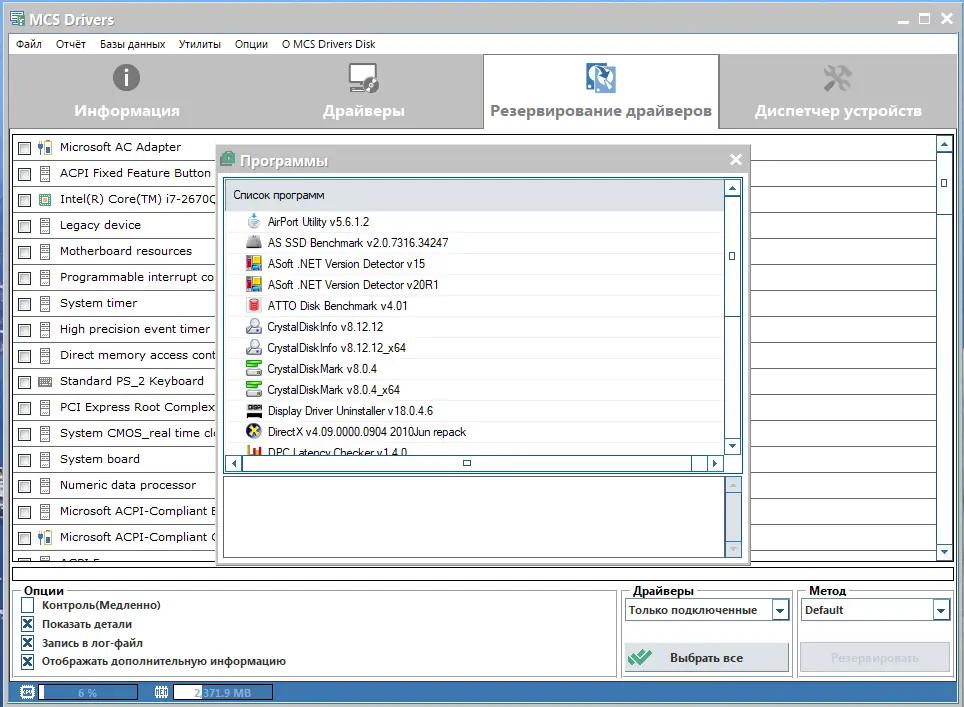Image resolution: width=964 pixels, height=707 pixels.
Task: Click the programs list scroll left arrow
Action: point(234,463)
